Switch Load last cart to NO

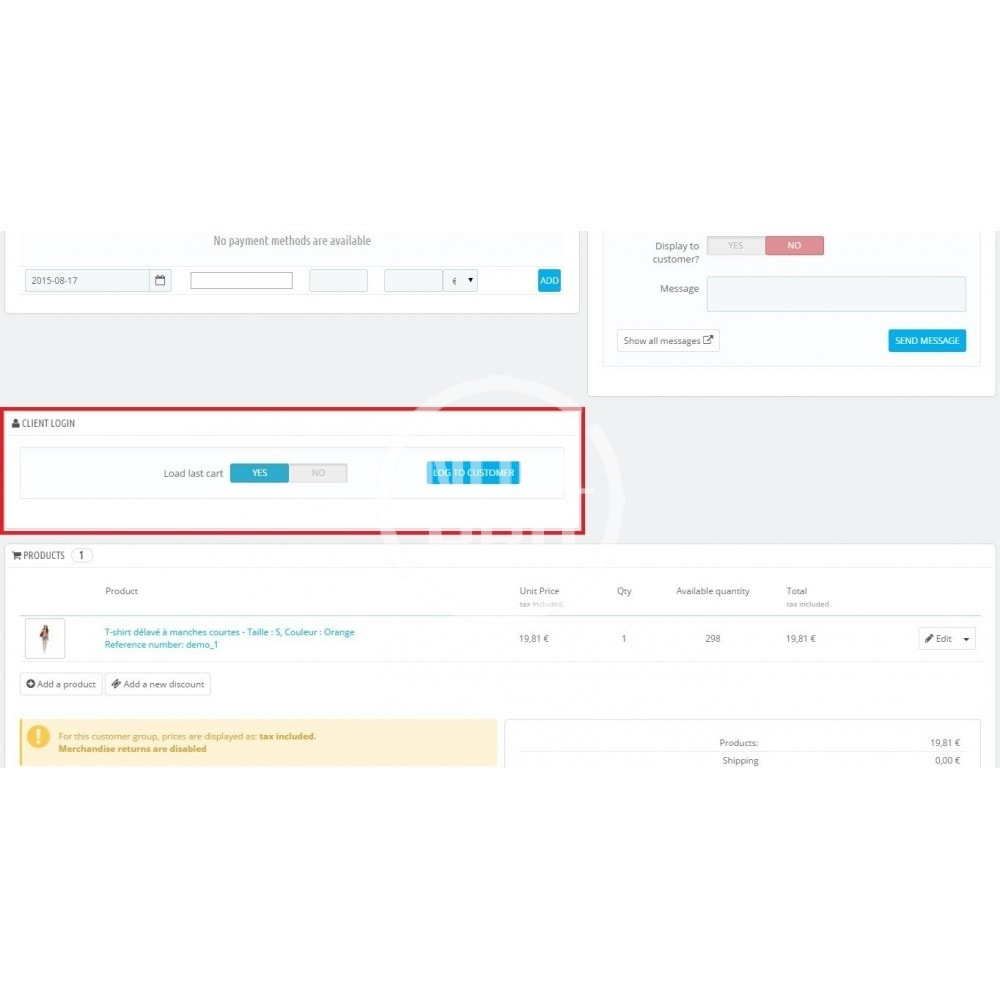click(x=318, y=473)
